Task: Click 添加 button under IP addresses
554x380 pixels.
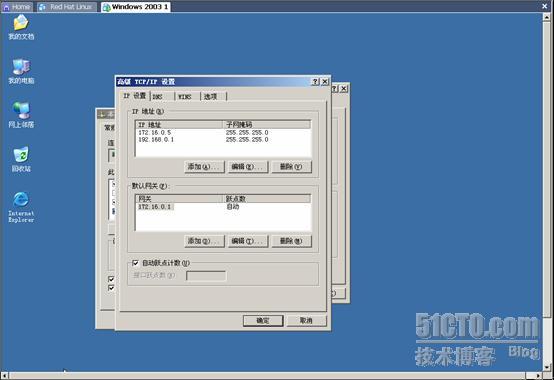Action: click(204, 167)
